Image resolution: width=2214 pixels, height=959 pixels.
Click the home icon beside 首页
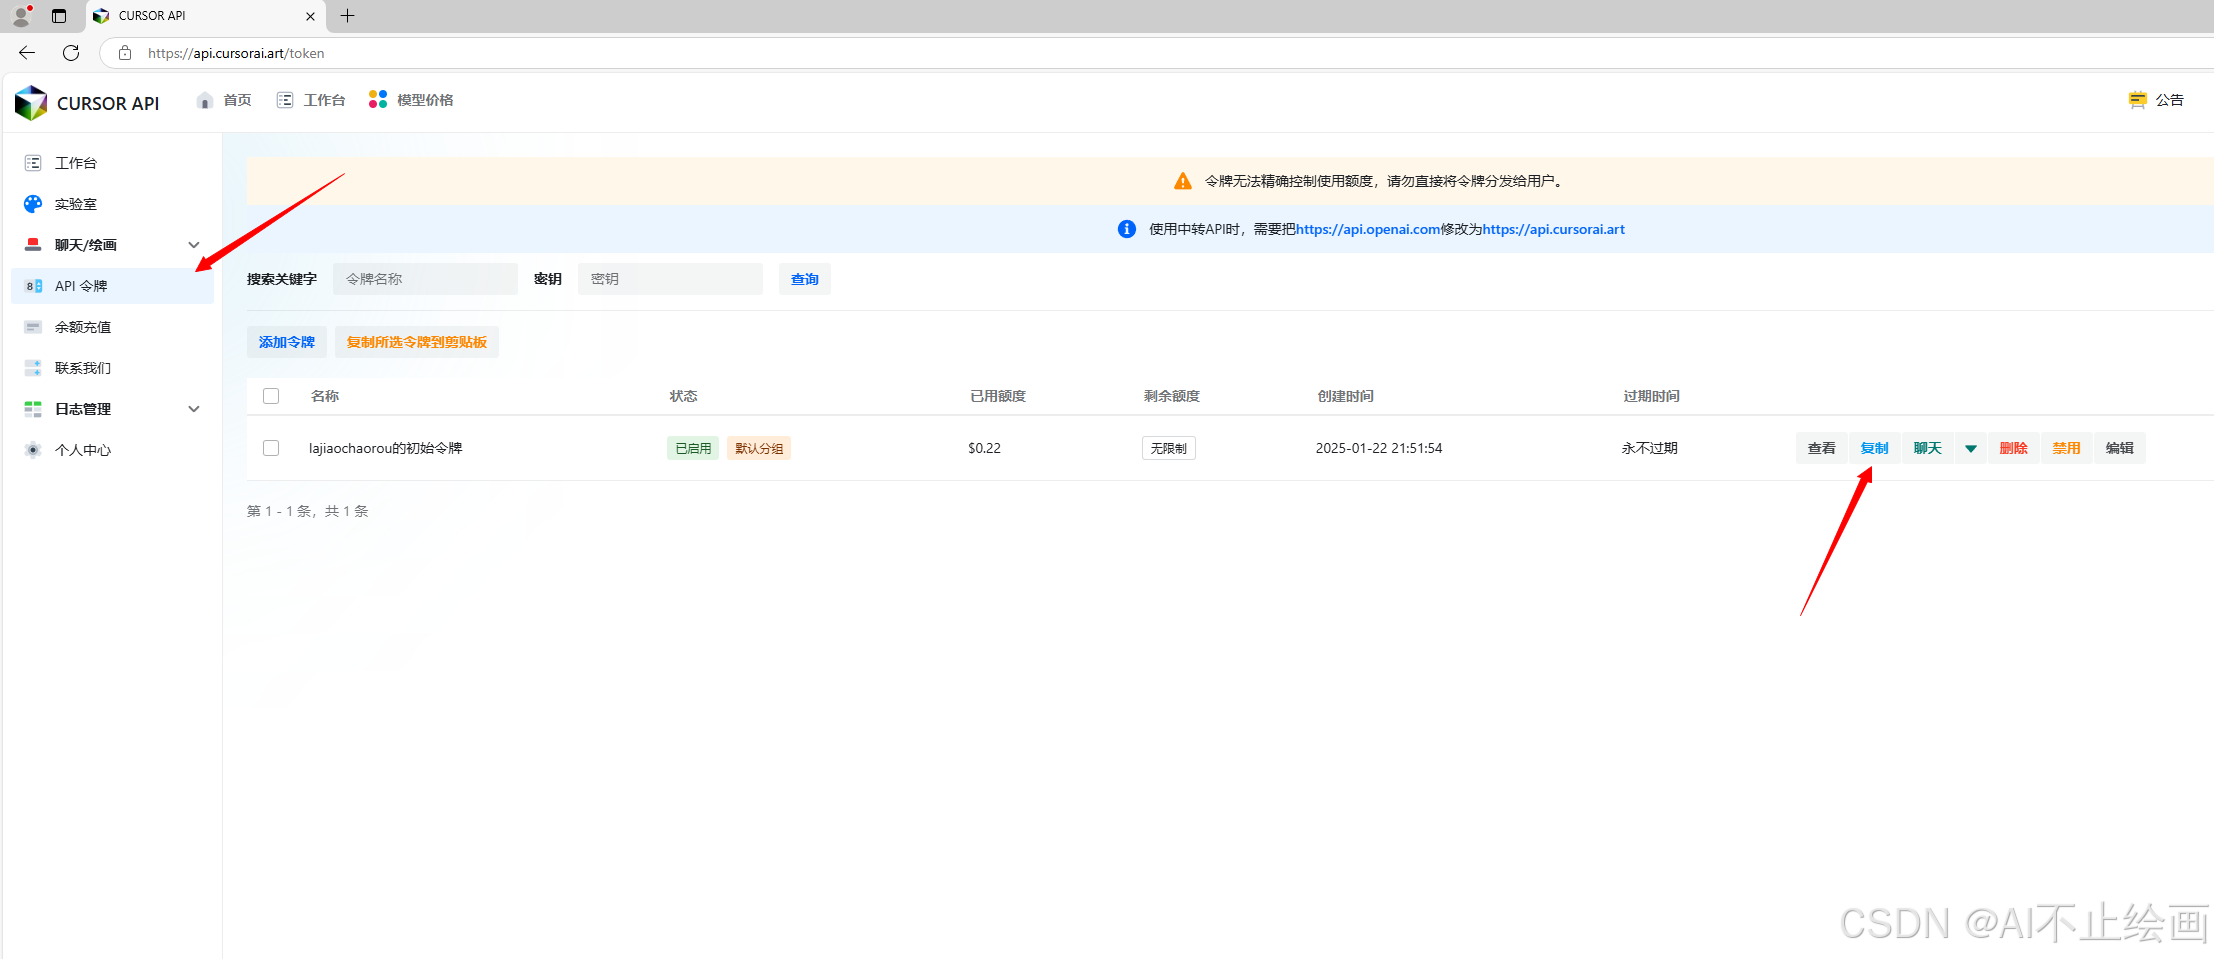pyautogui.click(x=205, y=100)
